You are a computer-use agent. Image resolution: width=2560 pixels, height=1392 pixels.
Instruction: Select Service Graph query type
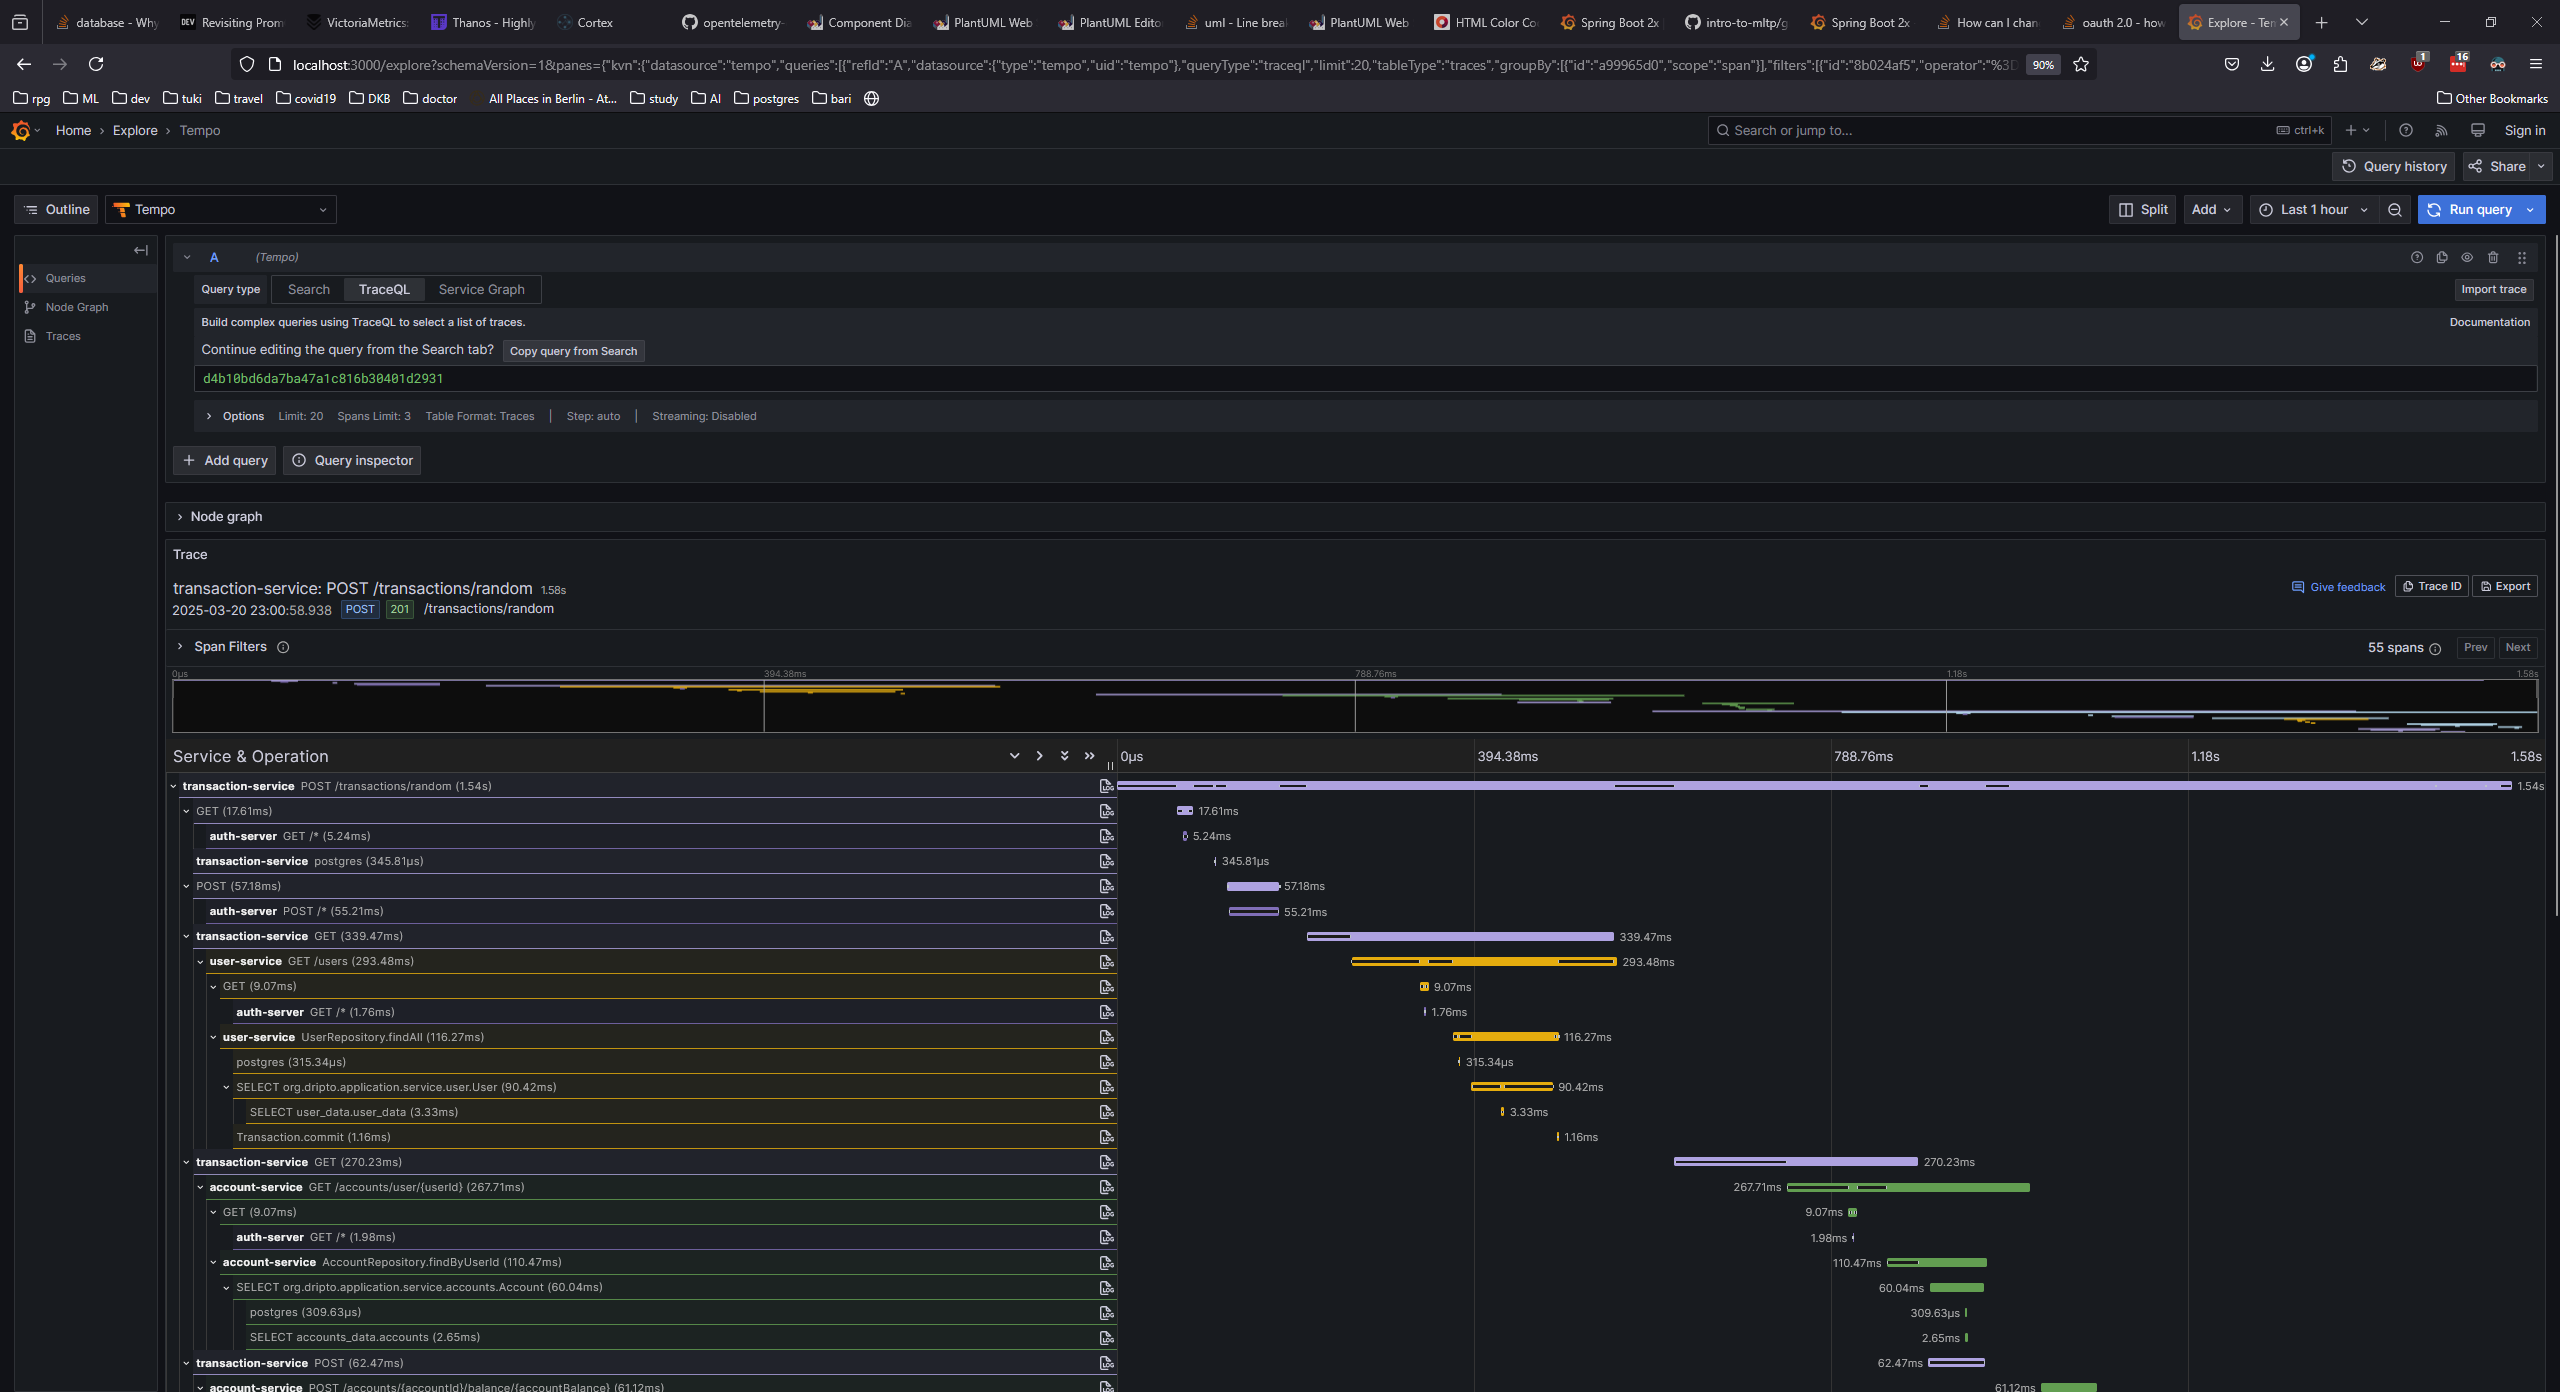click(481, 290)
